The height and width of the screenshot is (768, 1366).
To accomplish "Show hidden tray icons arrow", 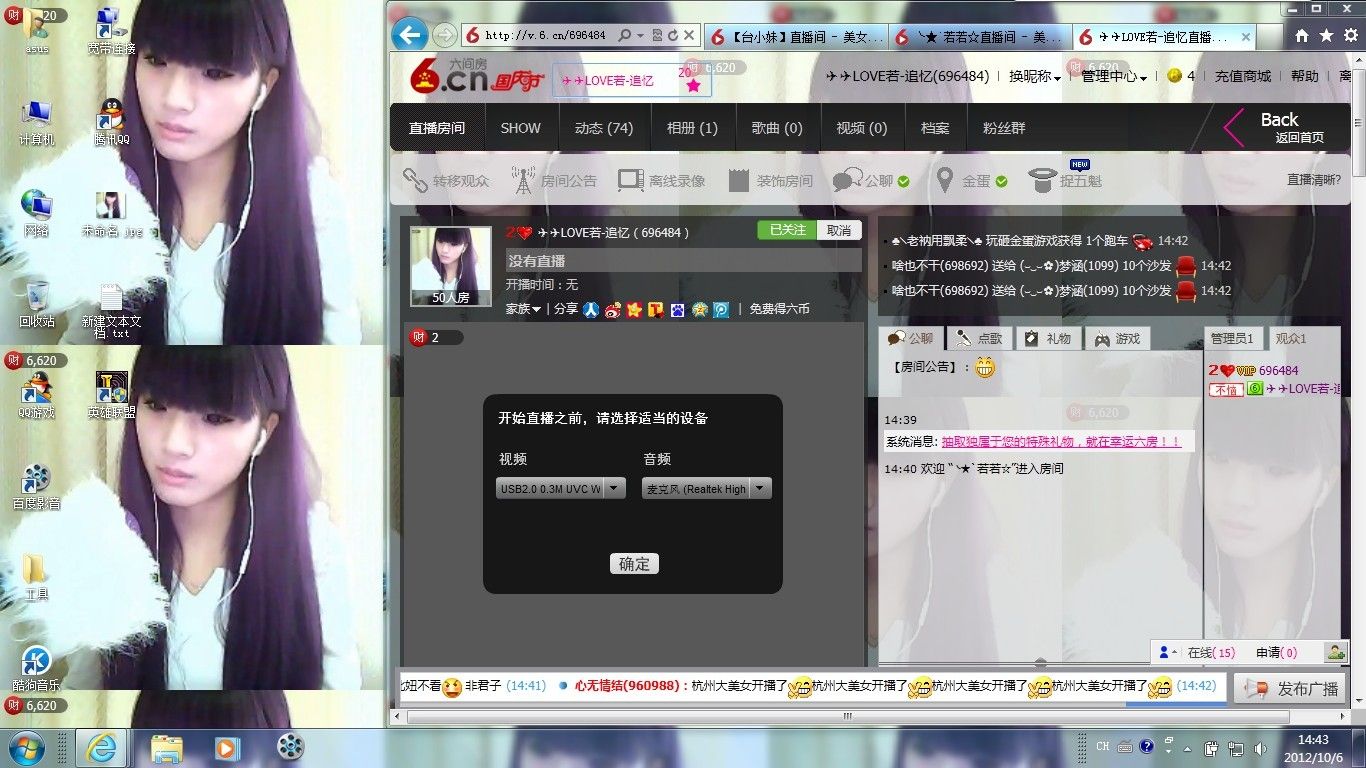I will [1187, 747].
